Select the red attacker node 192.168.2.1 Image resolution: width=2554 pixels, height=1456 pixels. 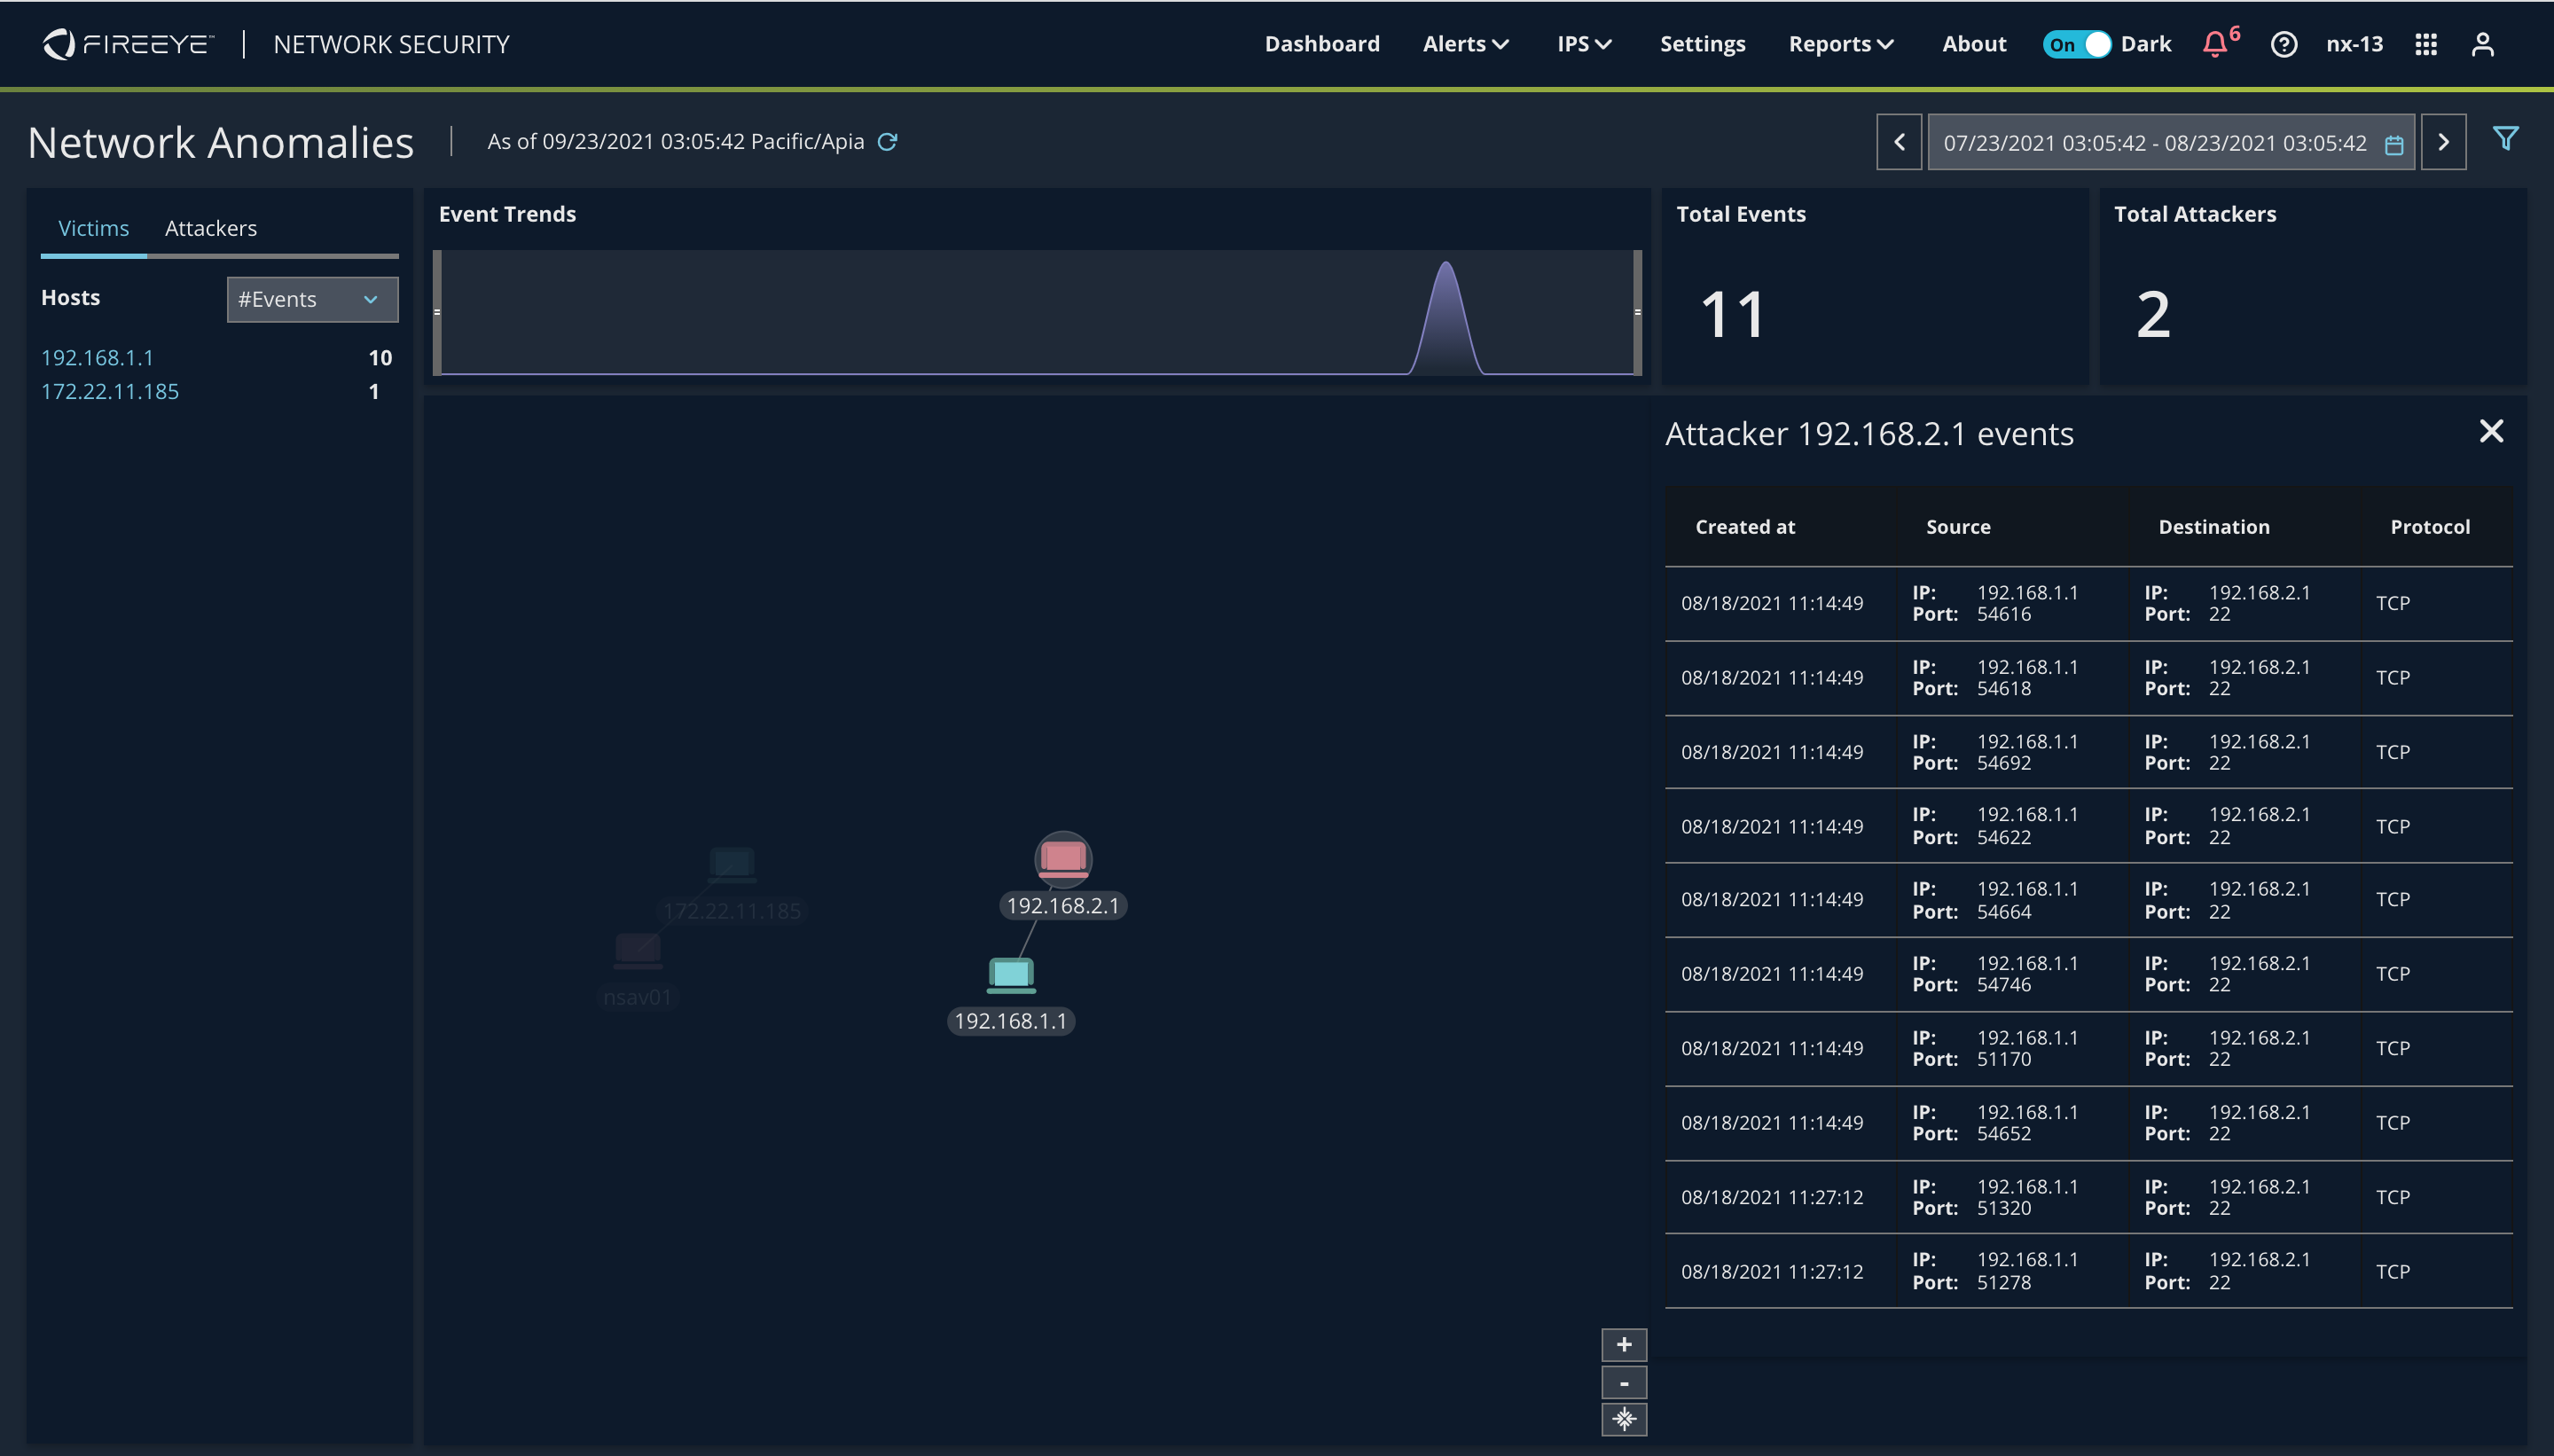coord(1063,860)
